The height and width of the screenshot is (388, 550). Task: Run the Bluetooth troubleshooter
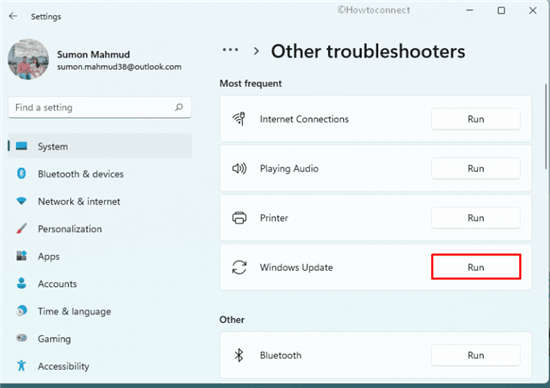click(476, 355)
